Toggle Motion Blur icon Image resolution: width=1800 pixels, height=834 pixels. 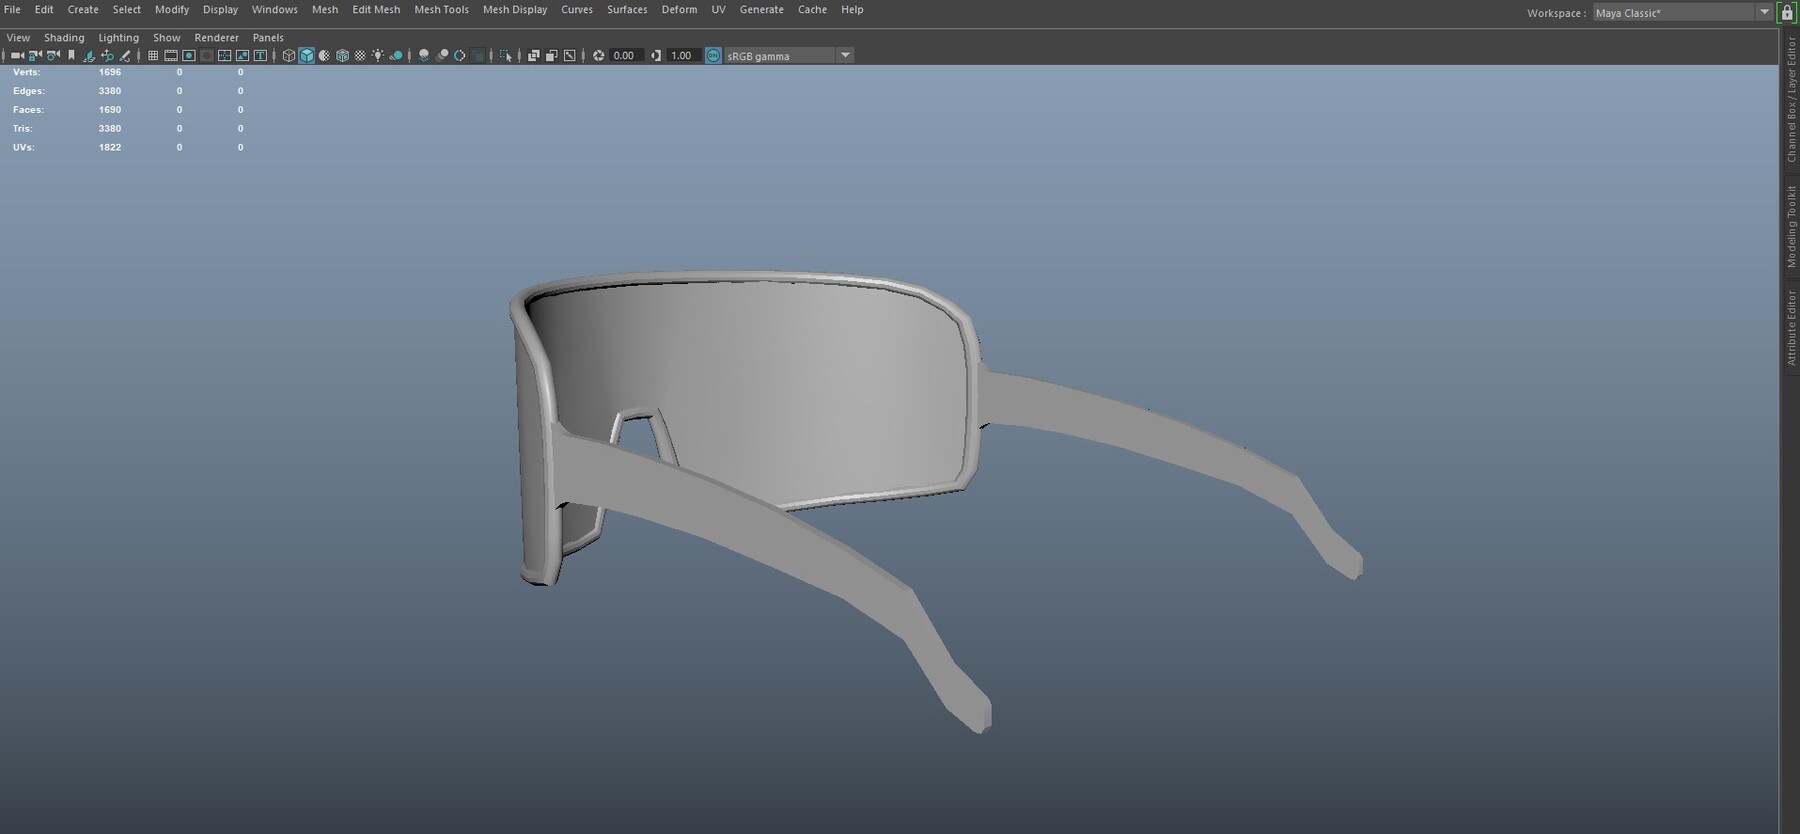[x=442, y=55]
